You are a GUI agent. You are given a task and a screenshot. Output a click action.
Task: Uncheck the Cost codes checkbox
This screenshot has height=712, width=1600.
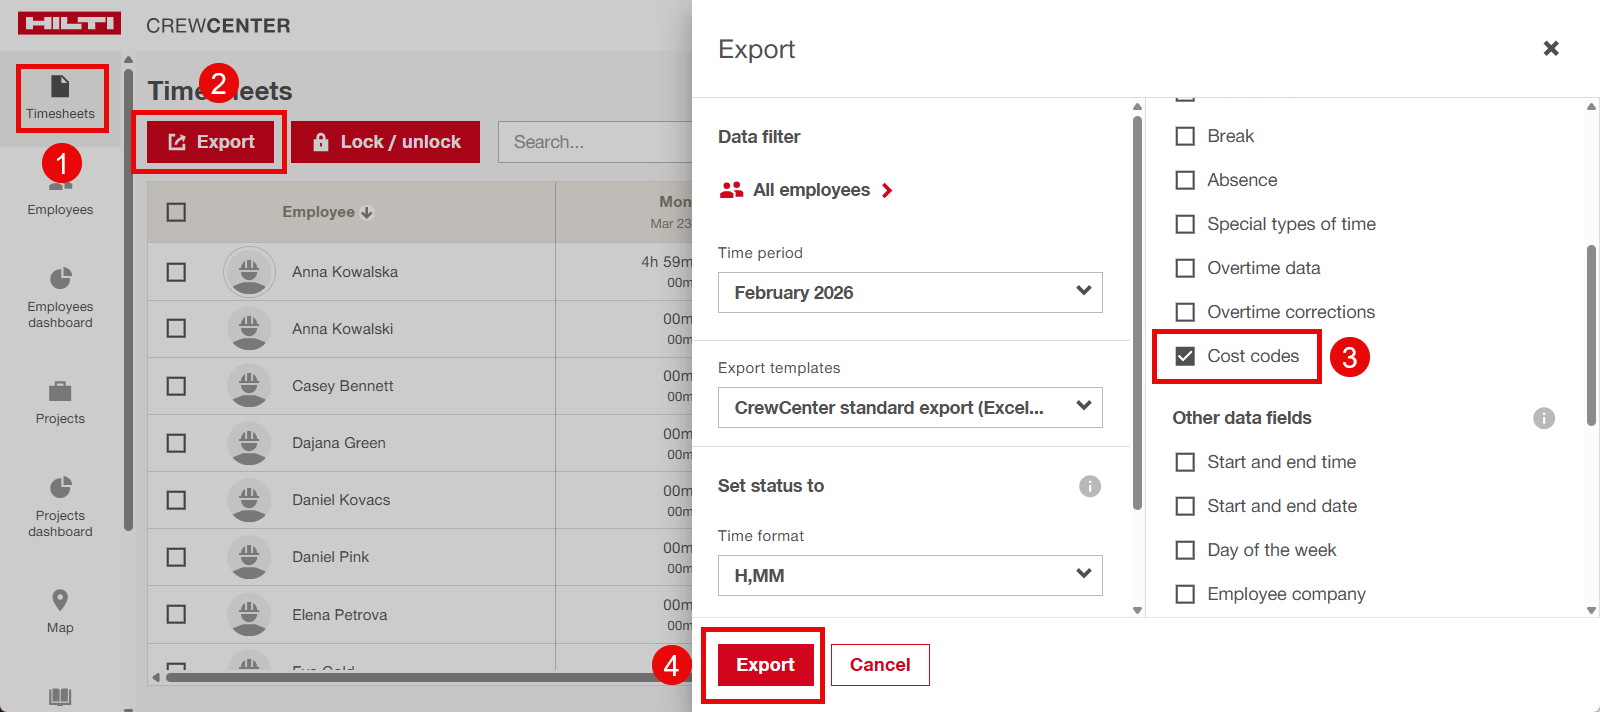pos(1185,356)
